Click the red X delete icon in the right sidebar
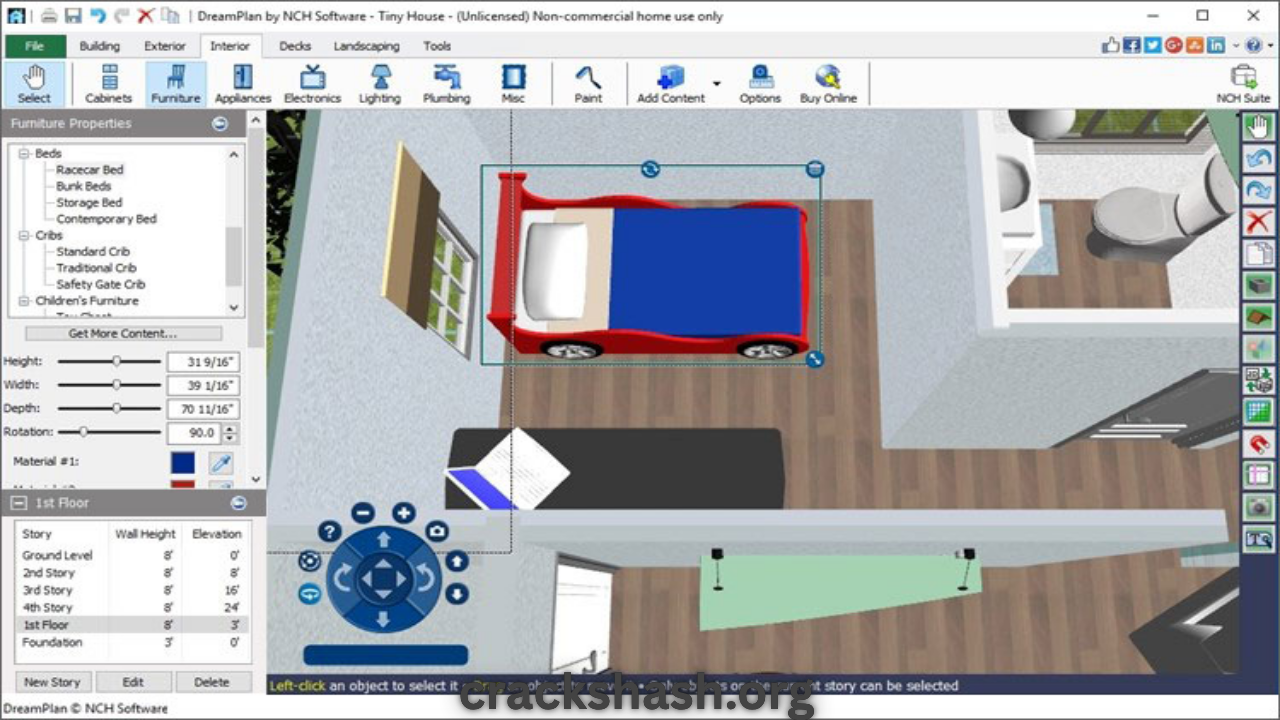 (x=1258, y=221)
